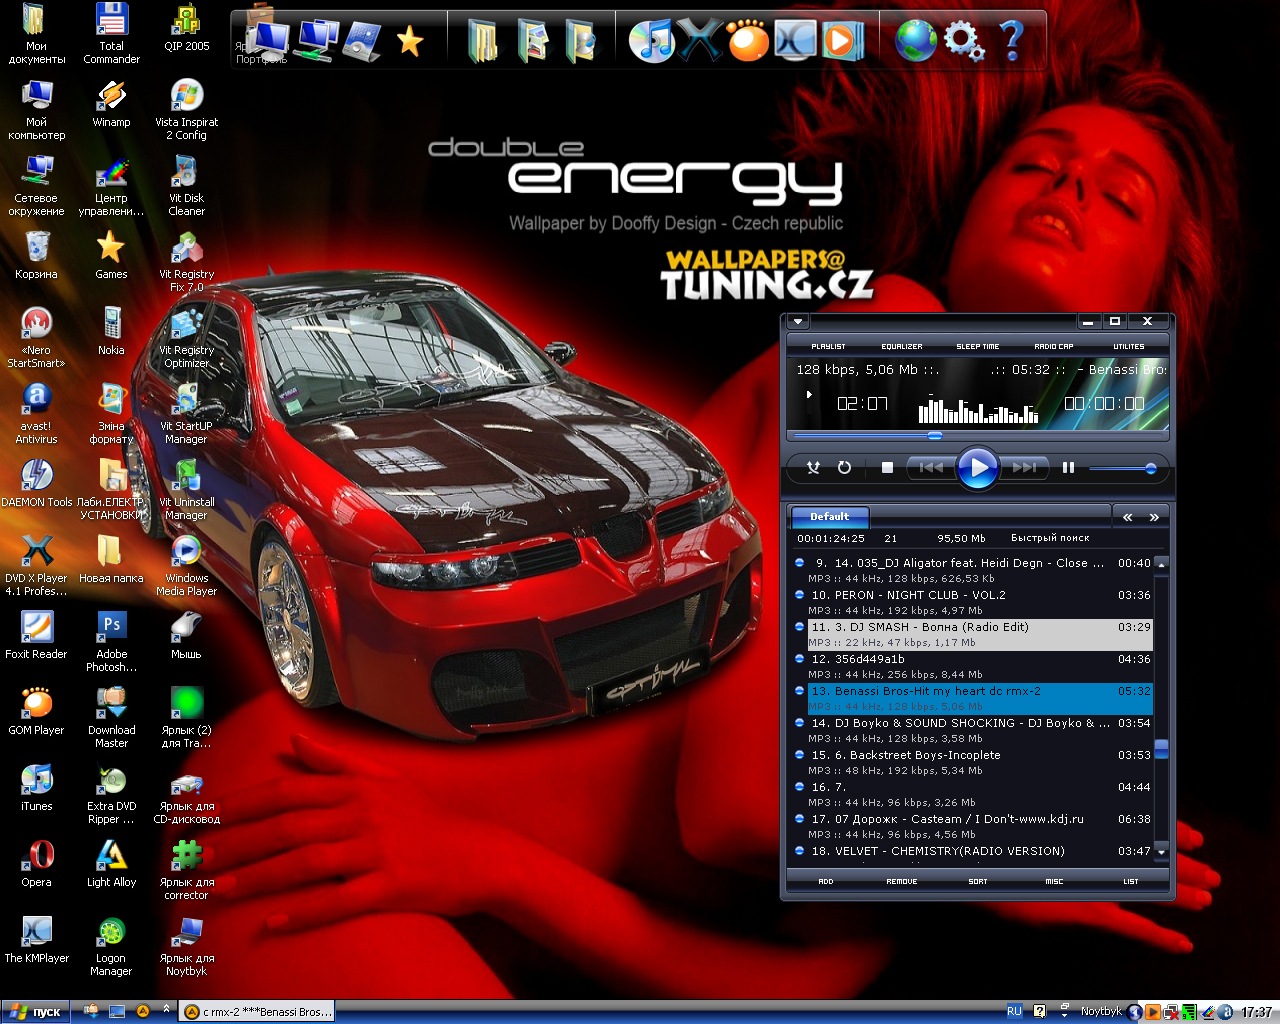Select track 15 Backstreet Boys-Incoplete
The height and width of the screenshot is (1024, 1280).
920,755
